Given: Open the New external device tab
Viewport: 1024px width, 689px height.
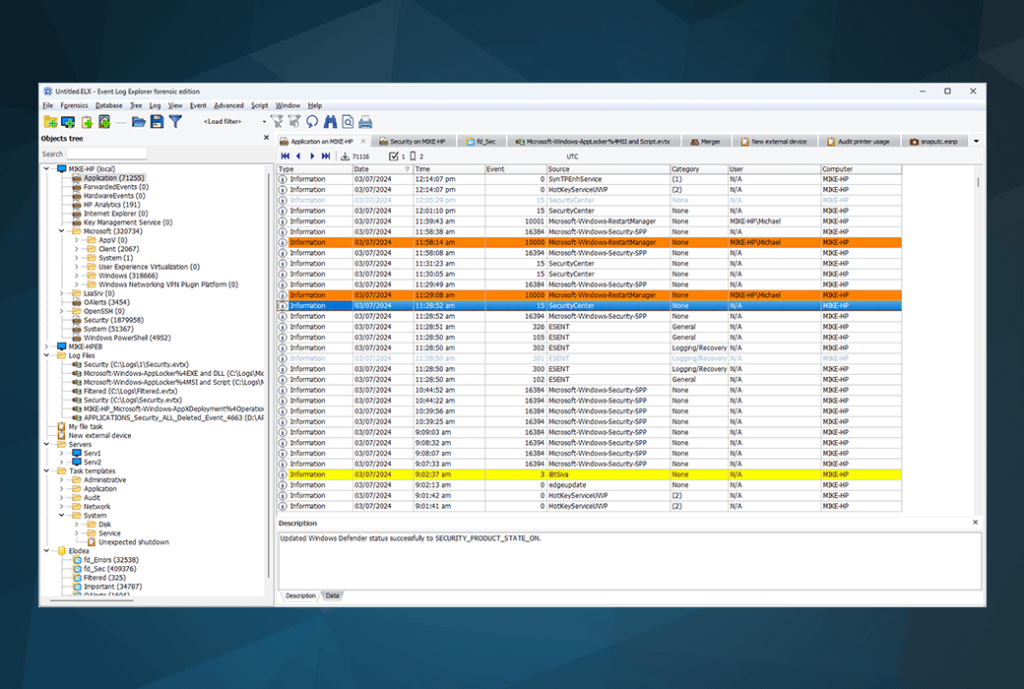Looking at the screenshot, I should (x=774, y=141).
